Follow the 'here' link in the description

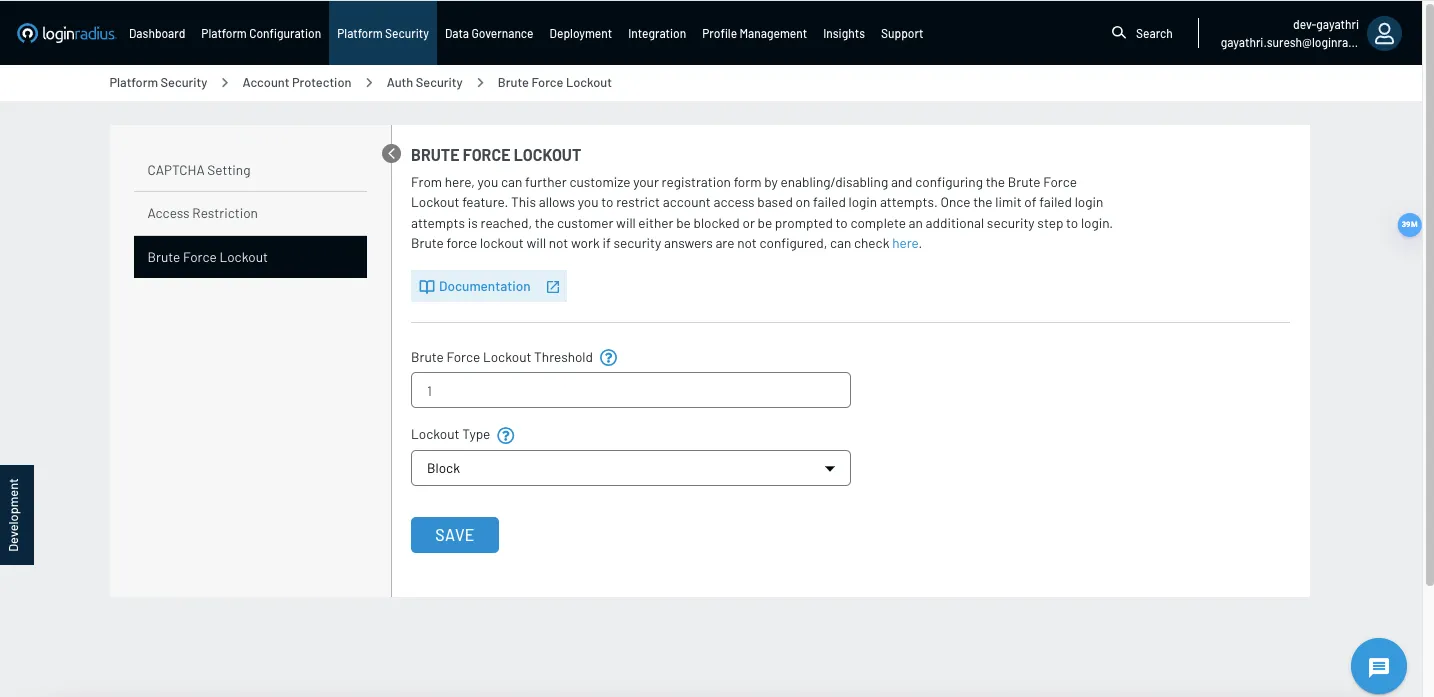coord(905,243)
